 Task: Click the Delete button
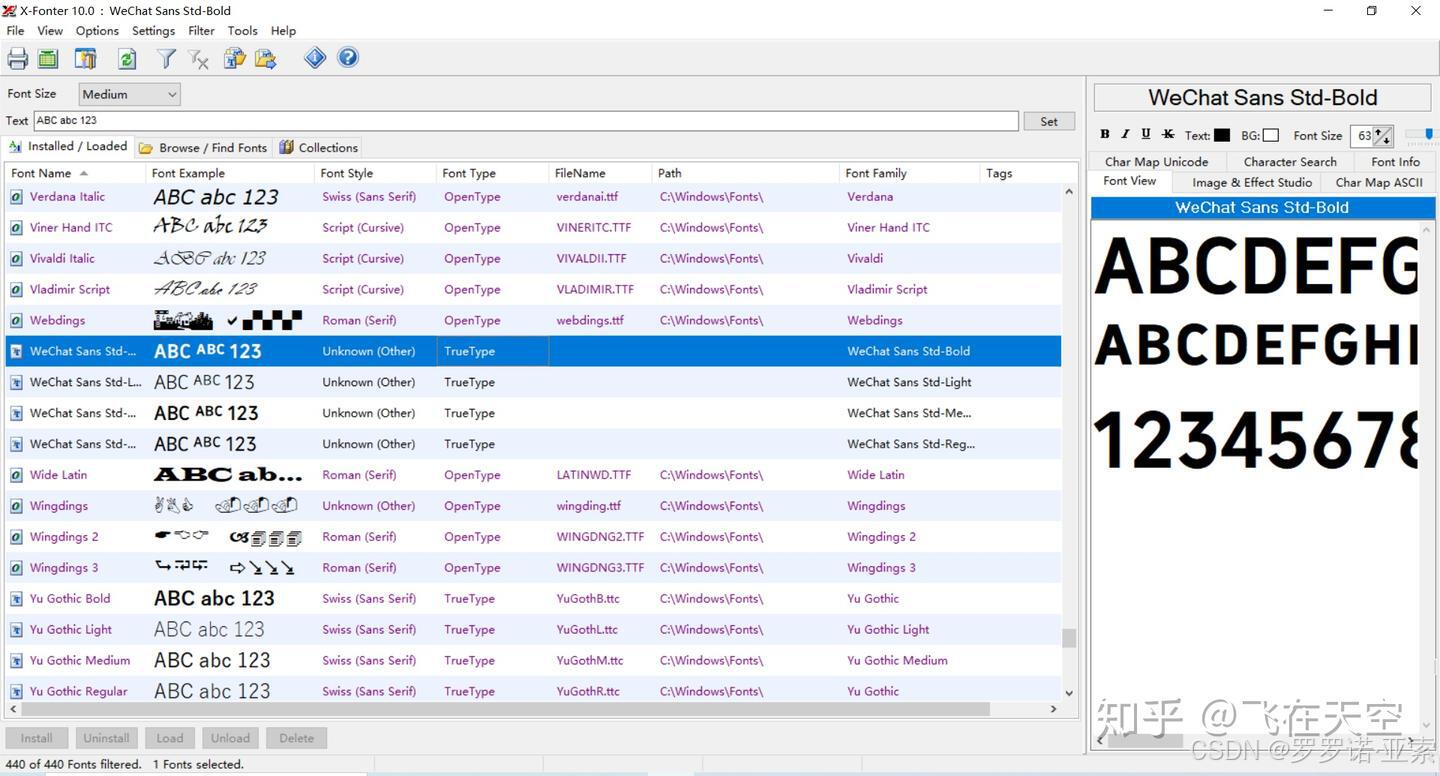296,738
